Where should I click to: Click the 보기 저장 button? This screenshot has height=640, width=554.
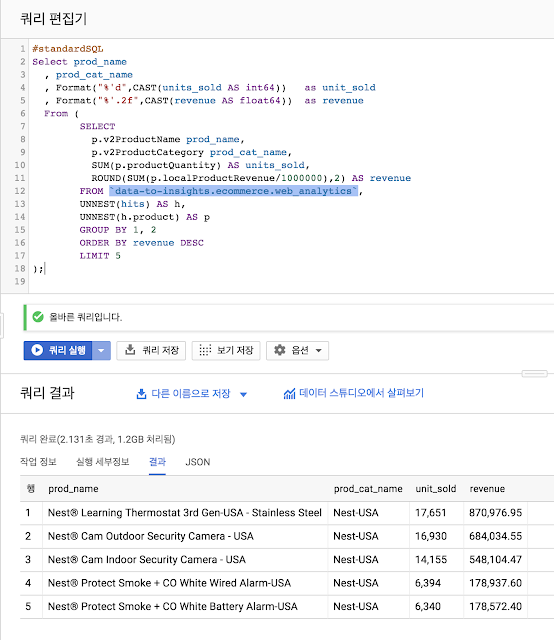click(226, 351)
